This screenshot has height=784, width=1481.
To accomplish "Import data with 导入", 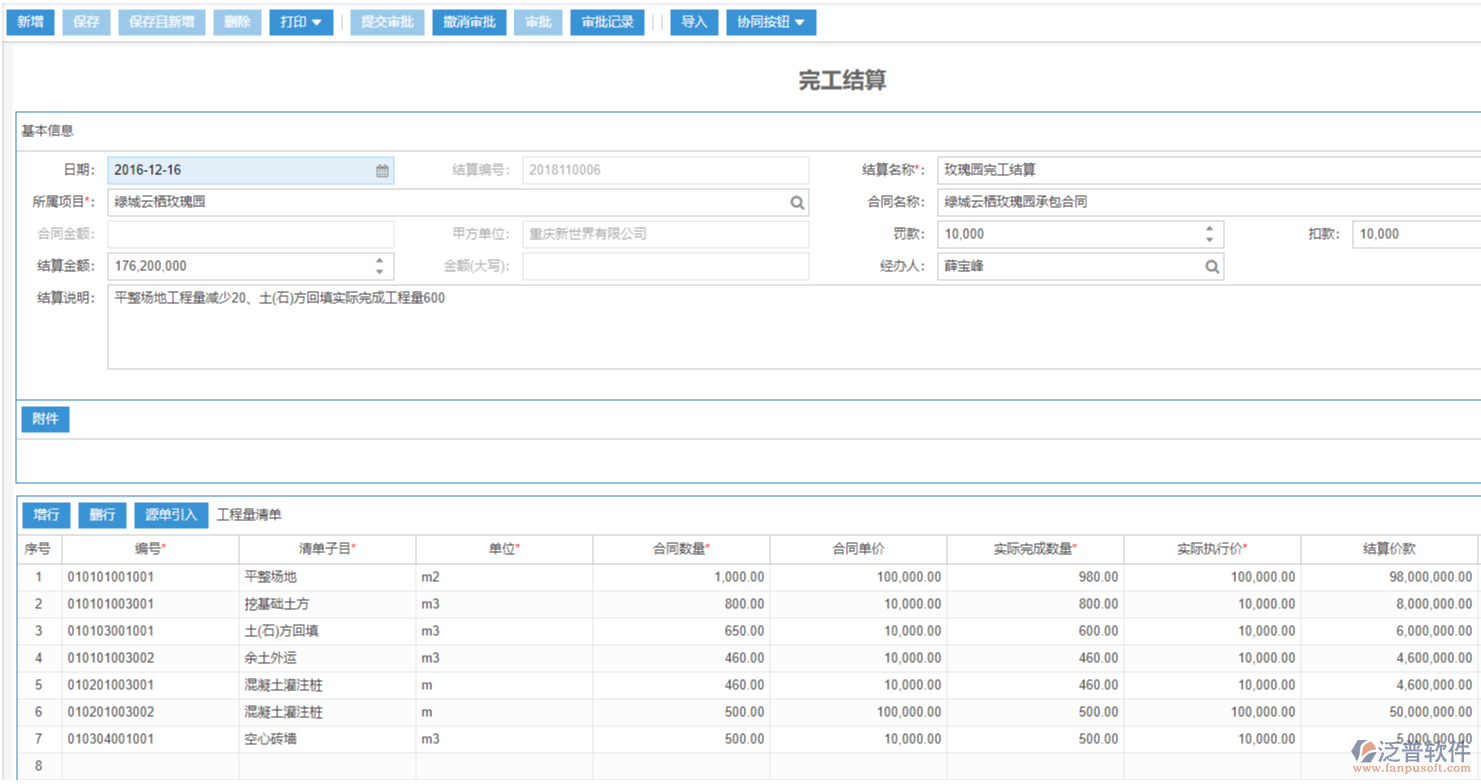I will [x=694, y=22].
